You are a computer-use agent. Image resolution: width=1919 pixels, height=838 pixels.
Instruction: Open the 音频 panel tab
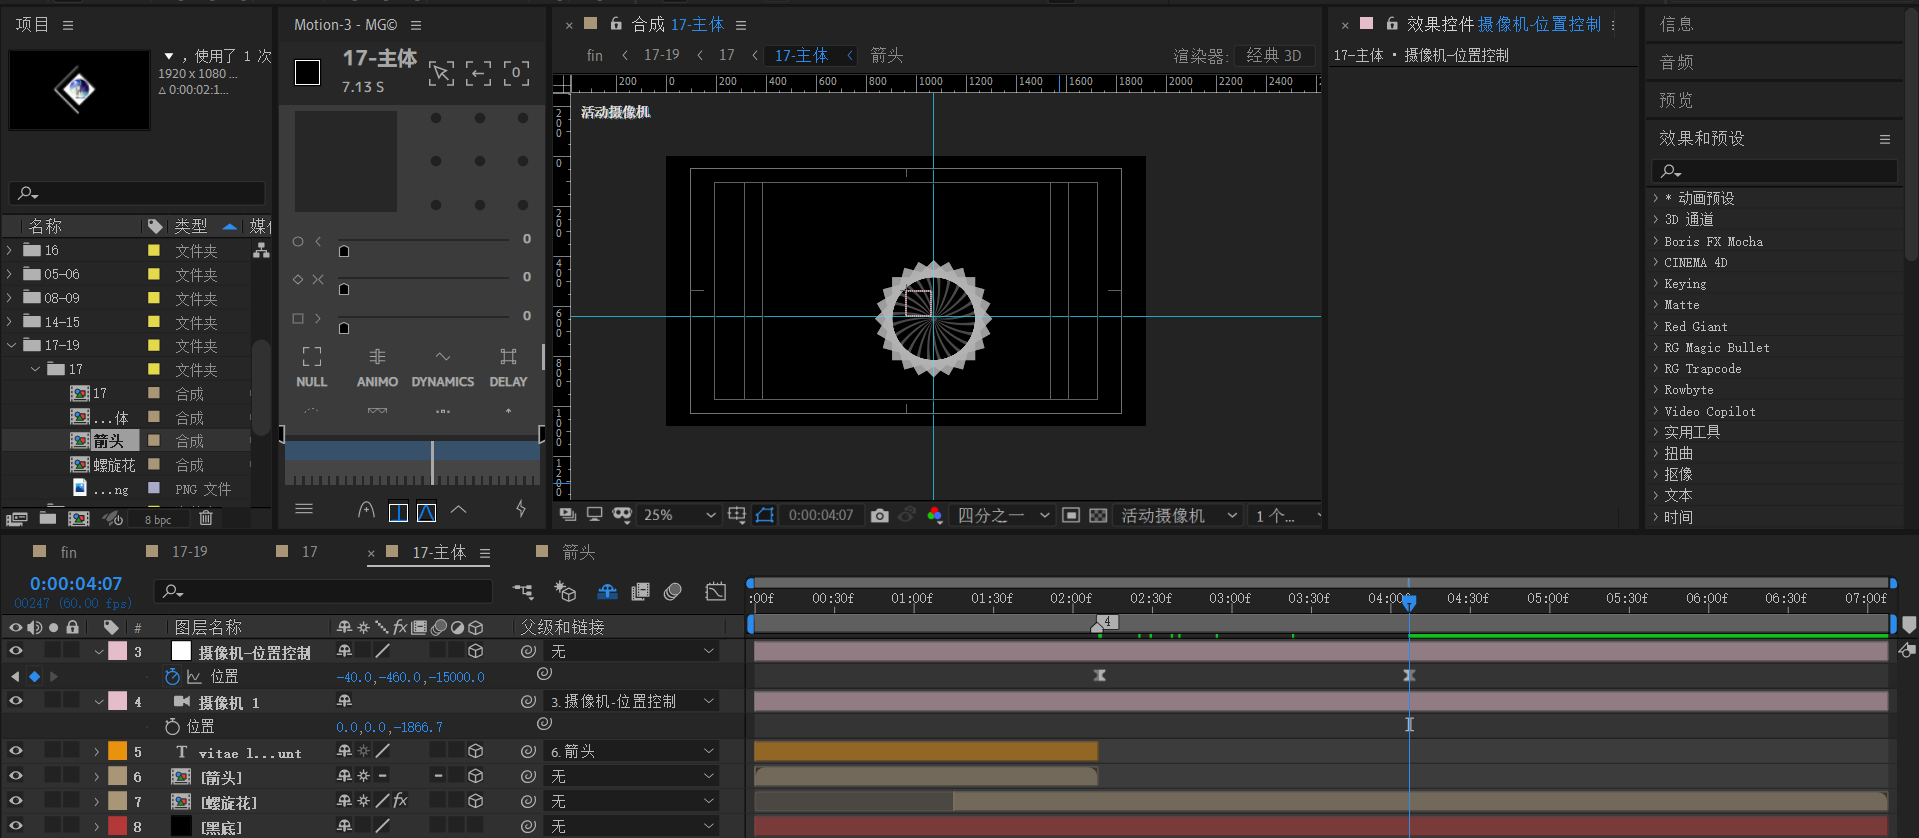coord(1677,62)
